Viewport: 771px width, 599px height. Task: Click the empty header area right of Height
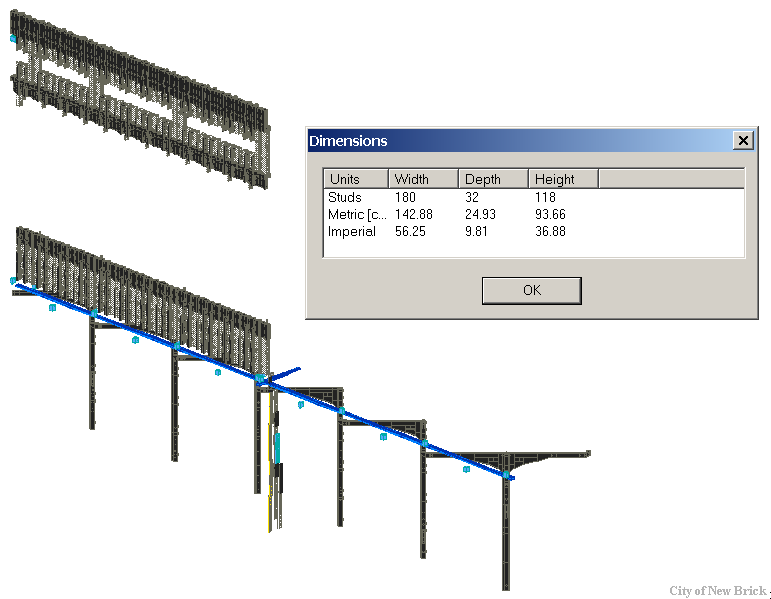671,179
